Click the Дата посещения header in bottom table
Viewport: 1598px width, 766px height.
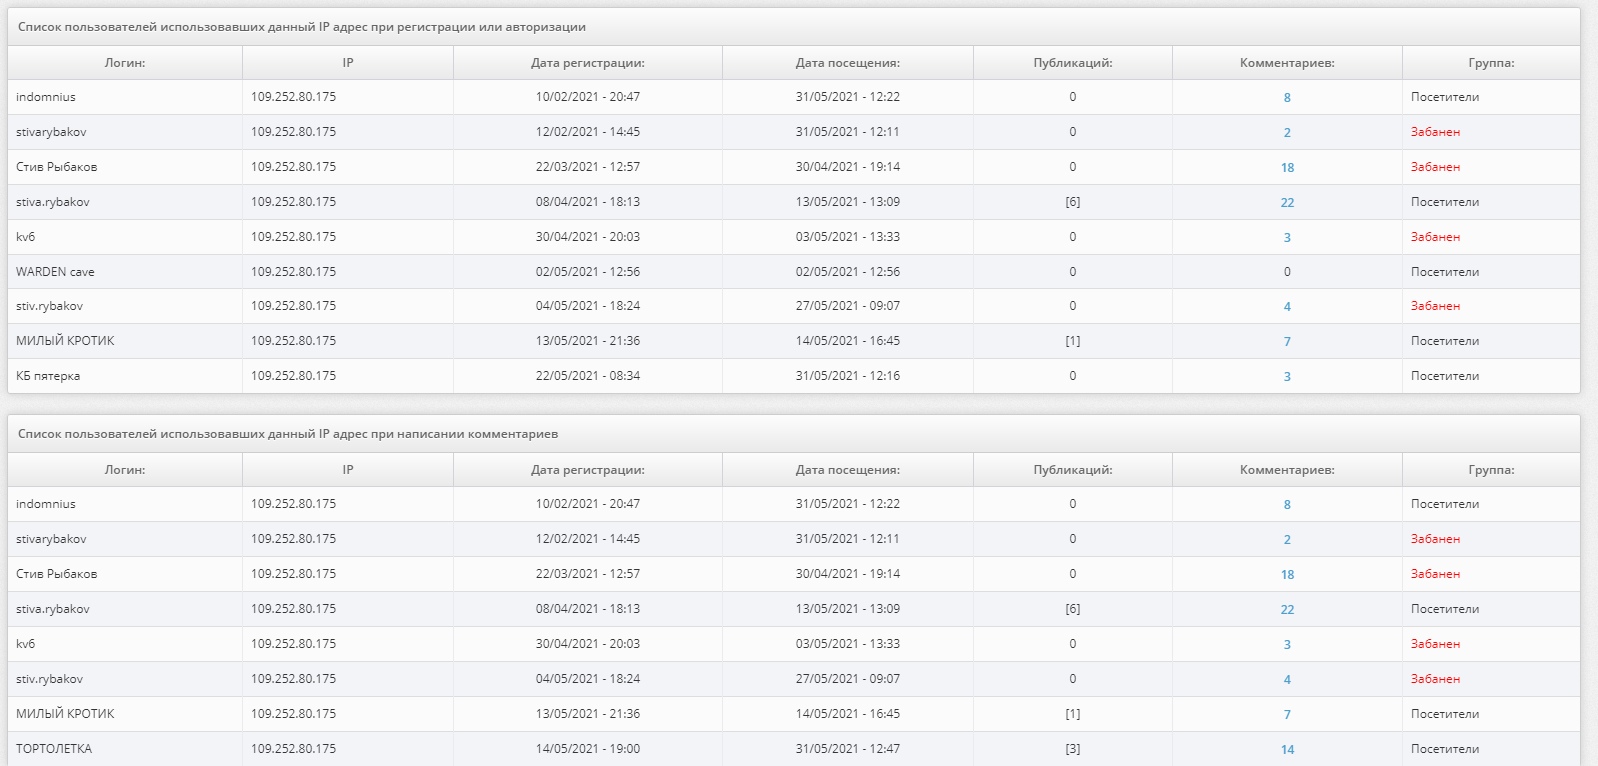point(848,470)
